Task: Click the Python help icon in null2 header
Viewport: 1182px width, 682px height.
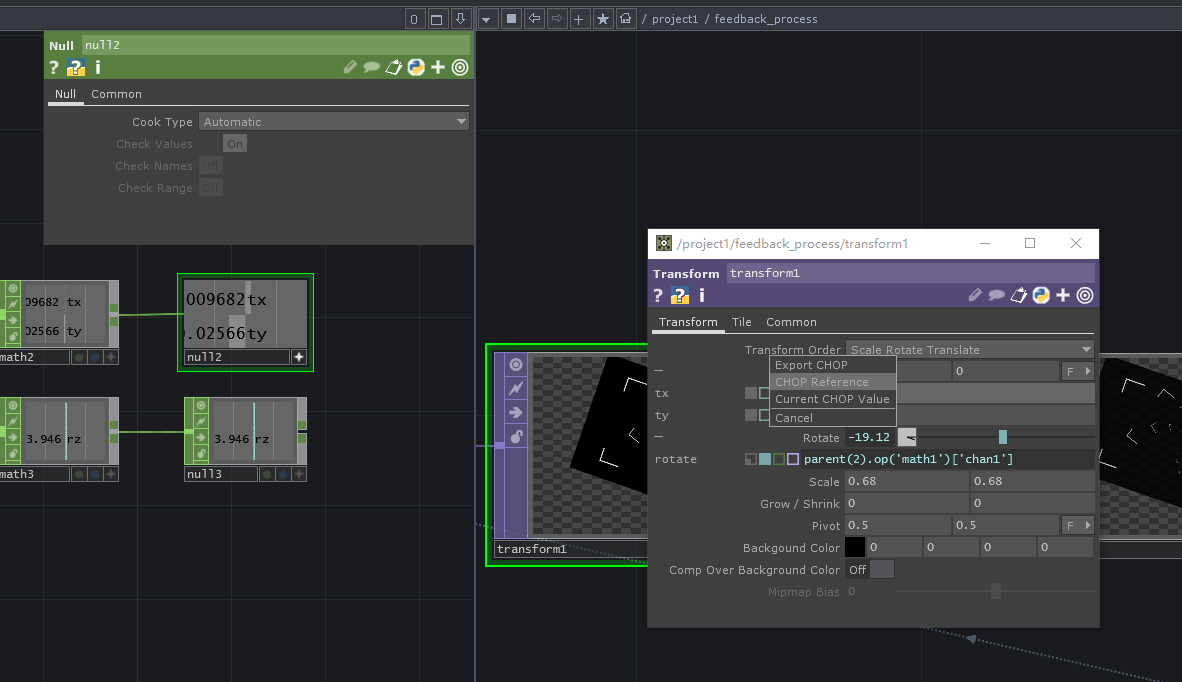Action: 75,67
